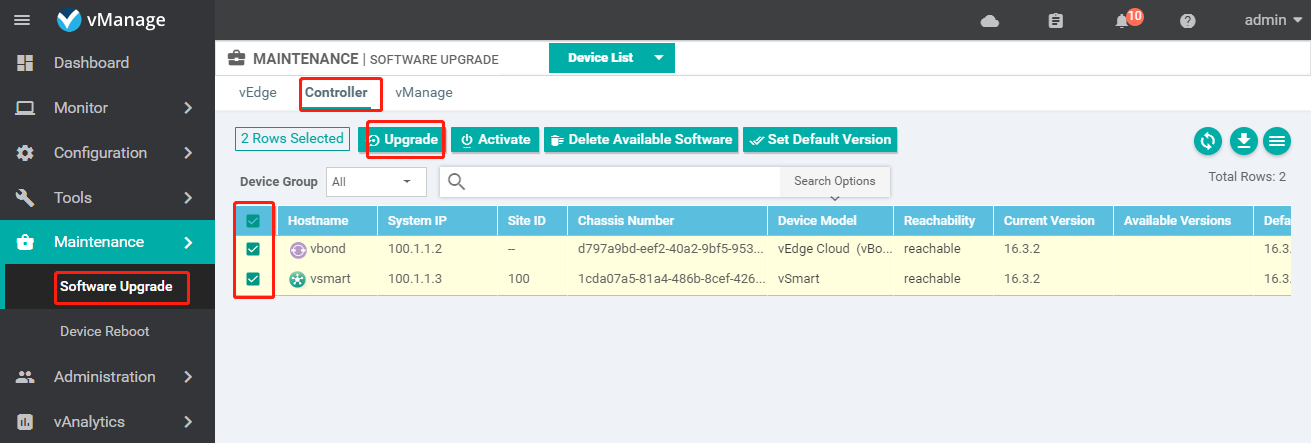
Task: Click the vsmart hostname text
Action: (333, 279)
